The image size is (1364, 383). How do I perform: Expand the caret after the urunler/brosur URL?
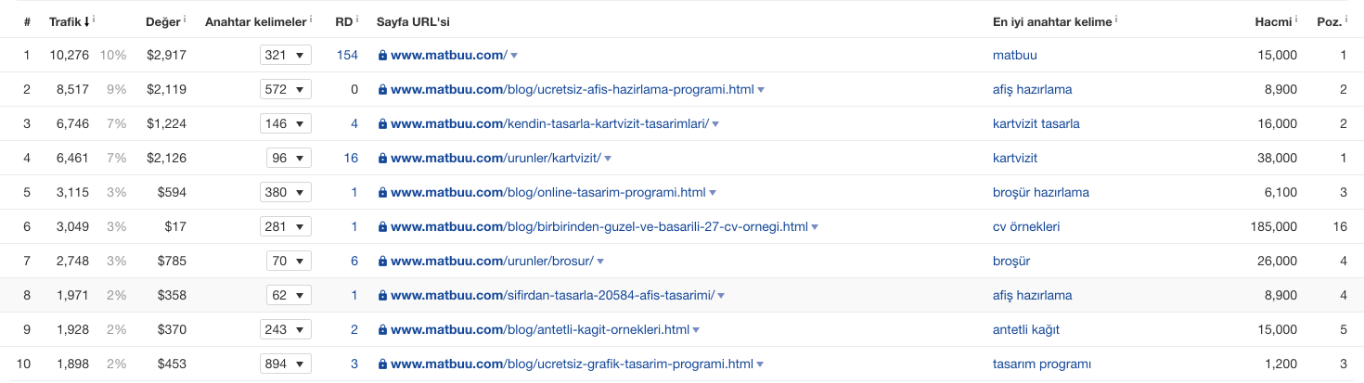601,261
